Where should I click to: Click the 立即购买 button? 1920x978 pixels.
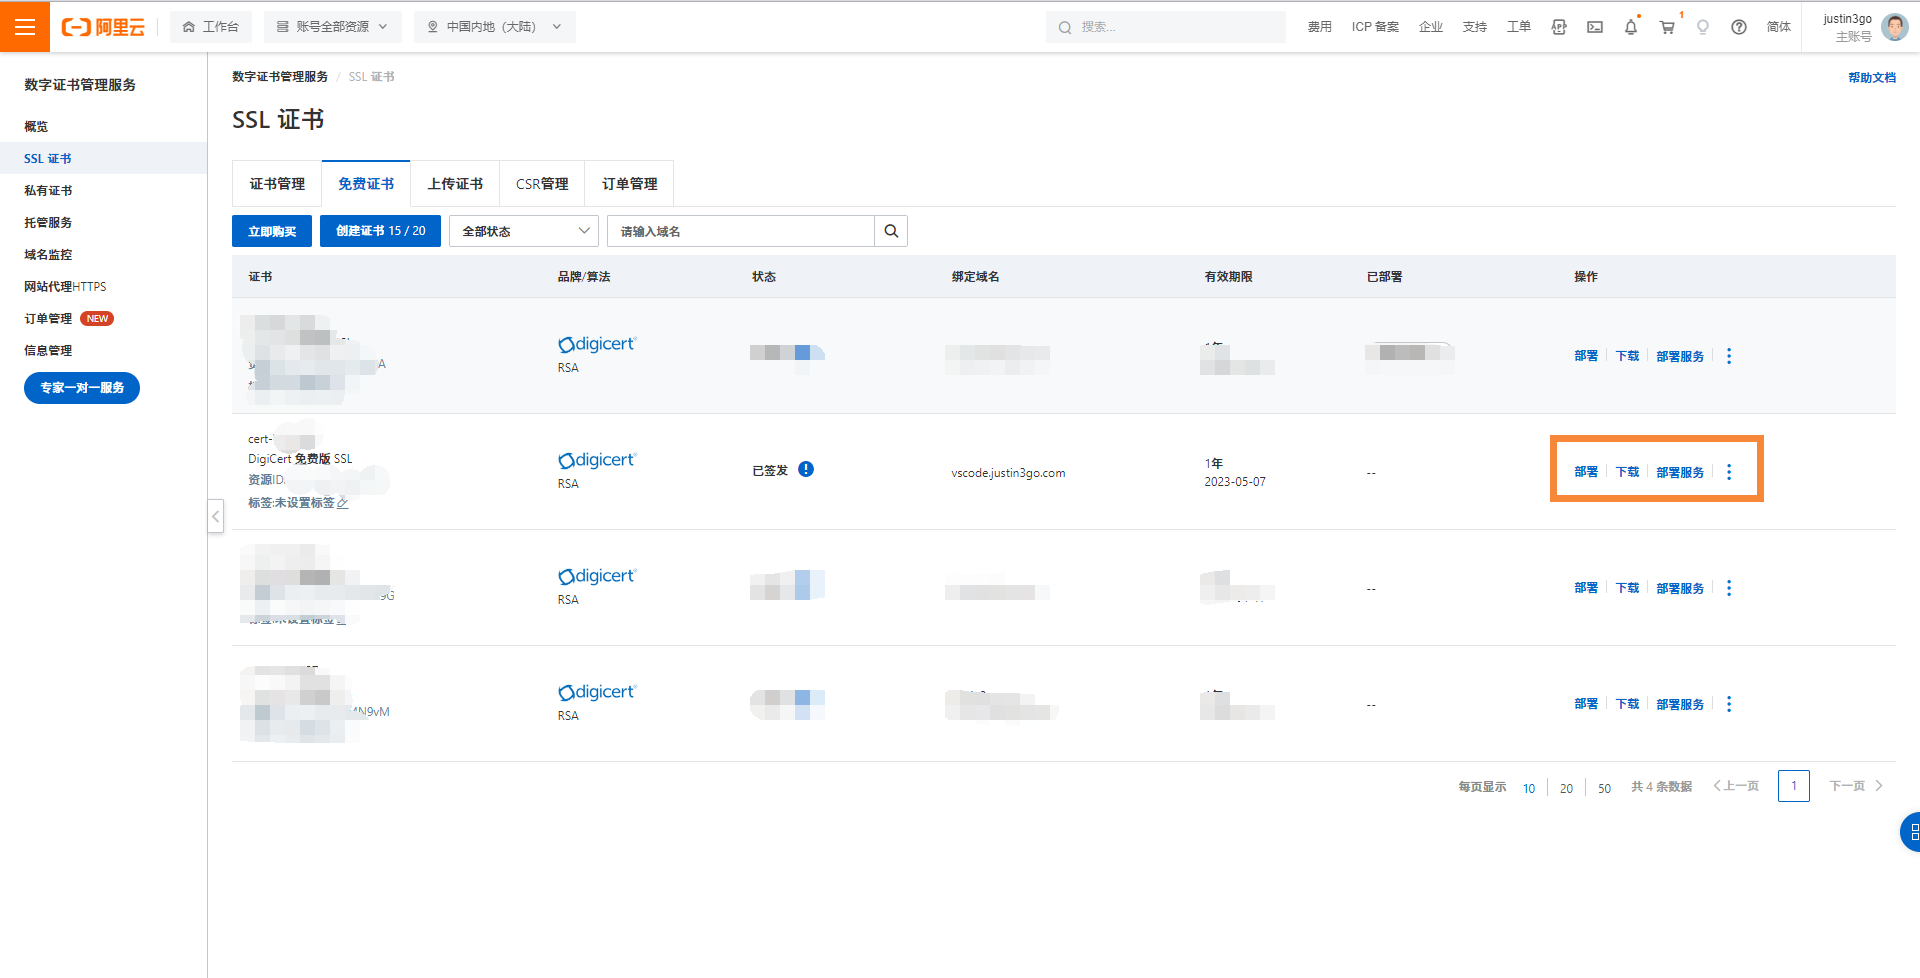[271, 231]
